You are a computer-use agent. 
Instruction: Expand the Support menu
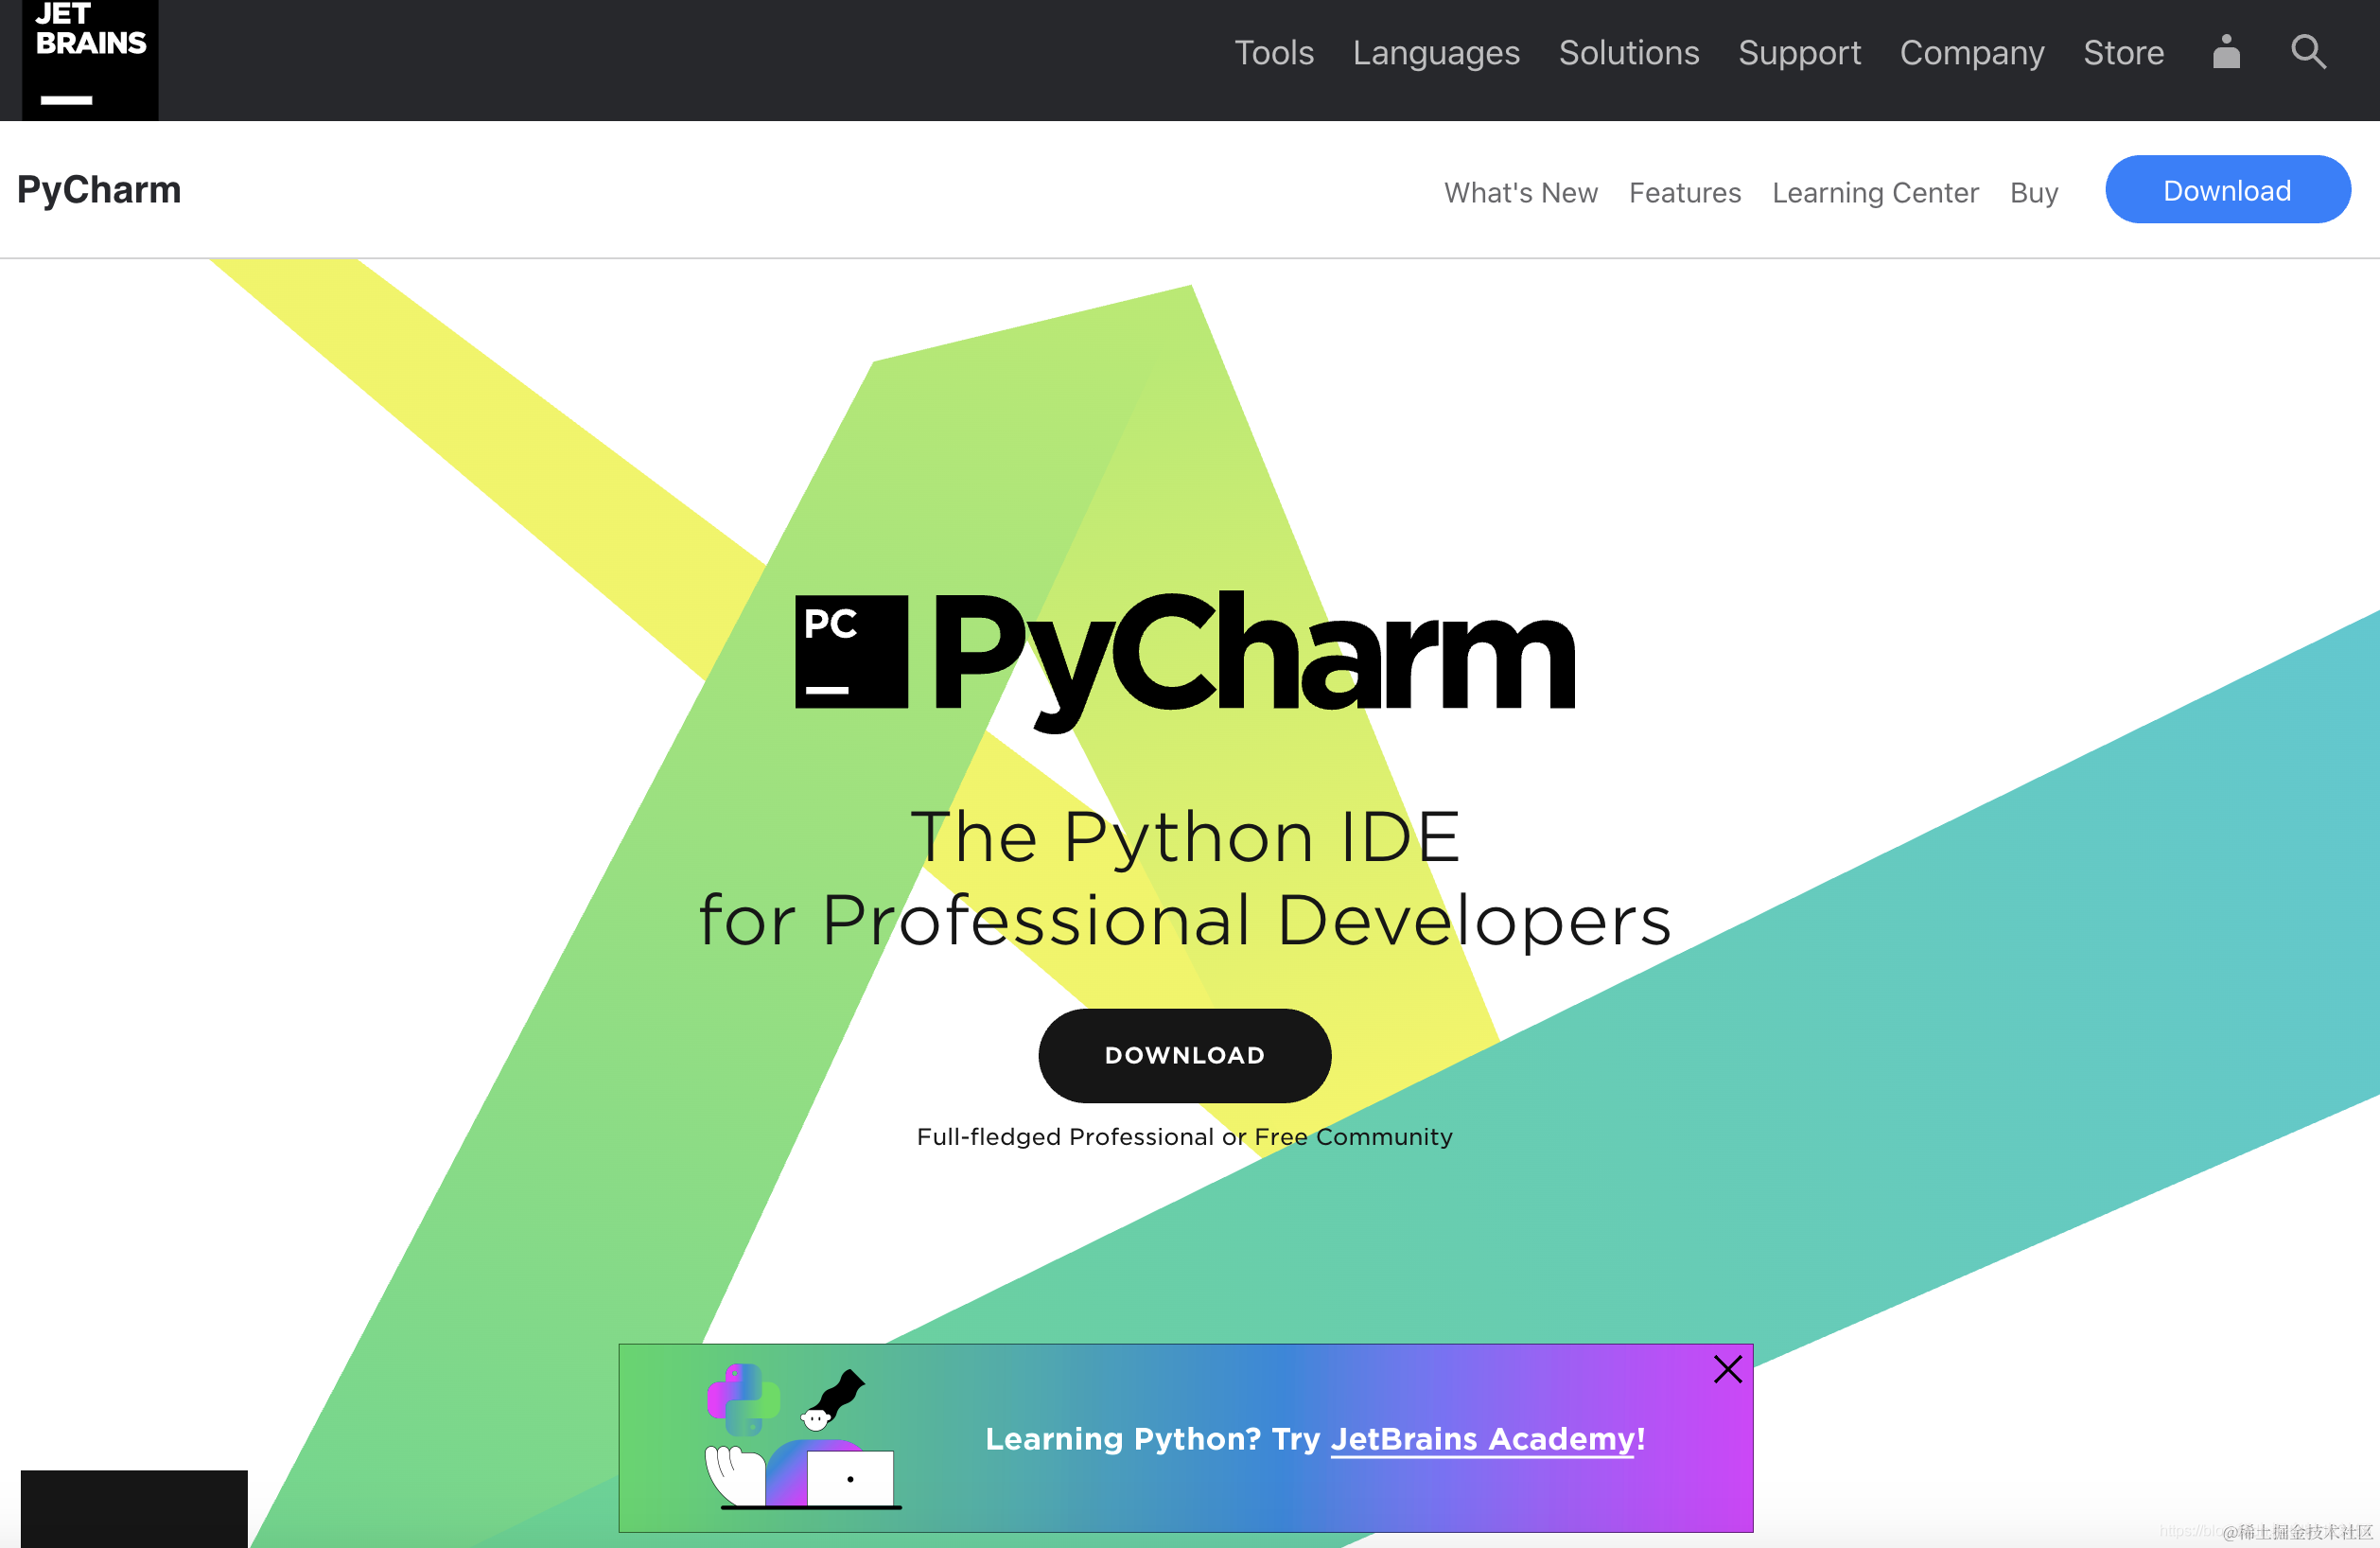pos(1798,52)
